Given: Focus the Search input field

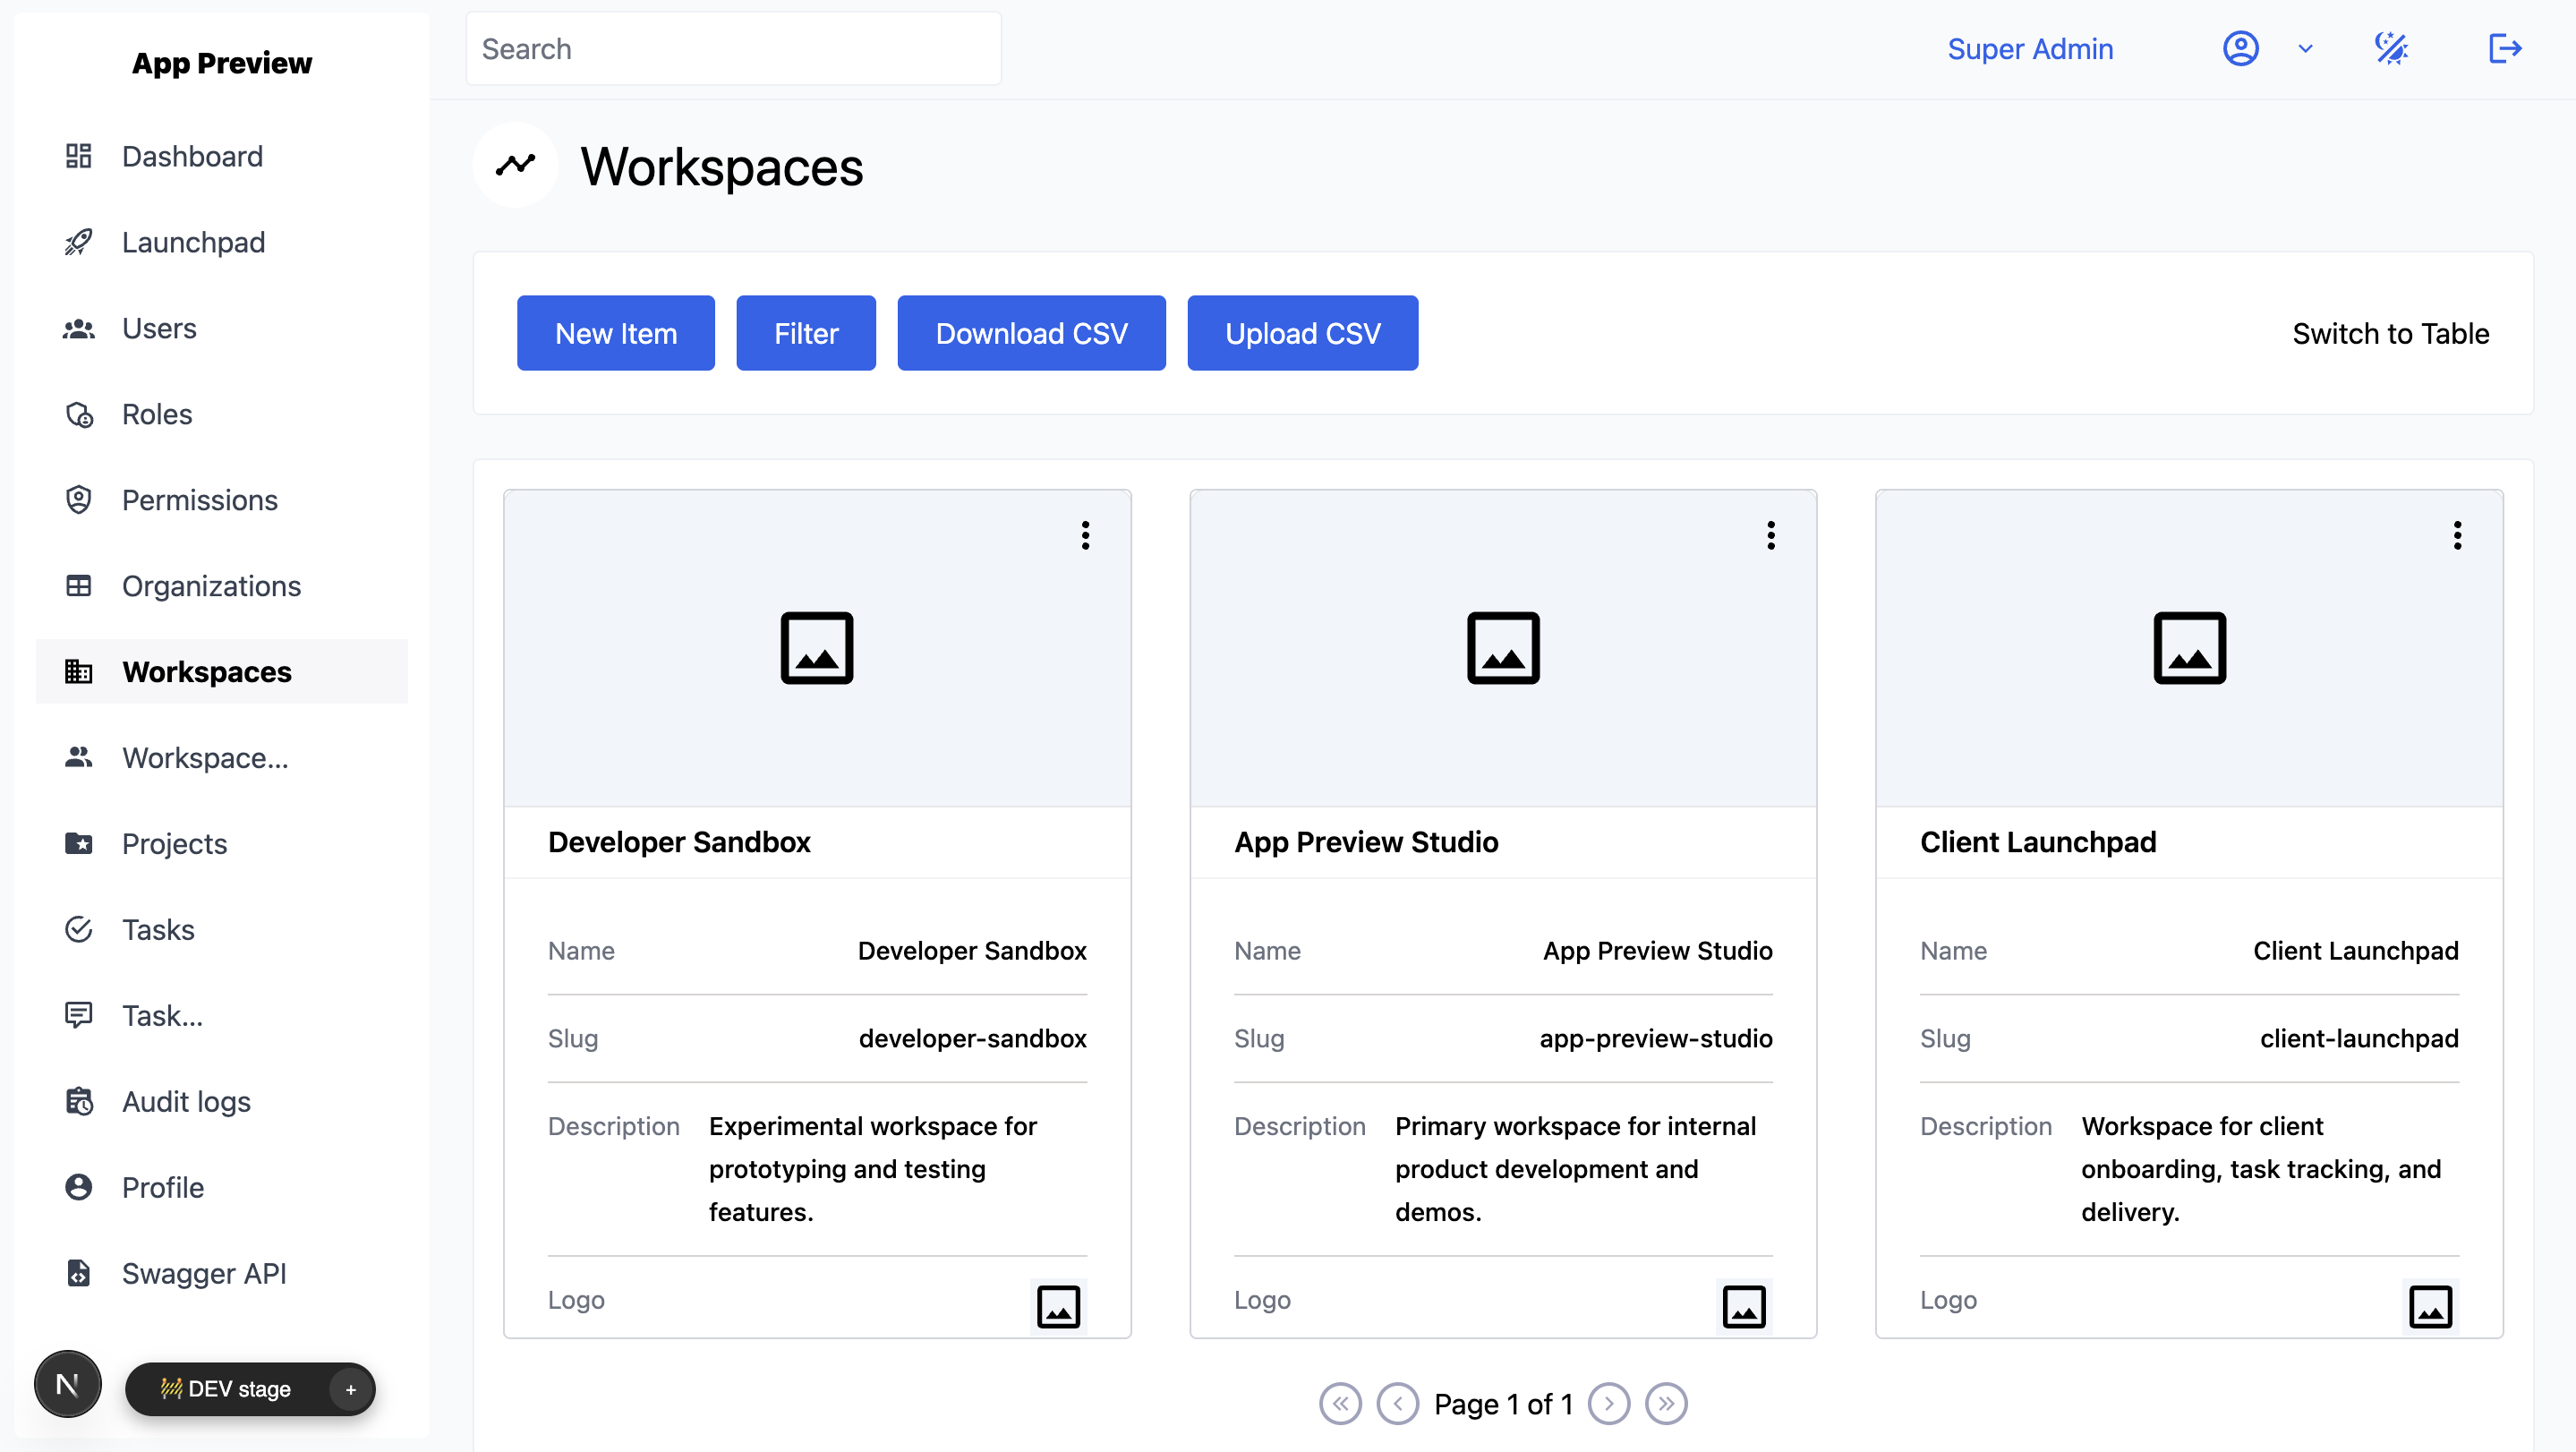Looking at the screenshot, I should tap(733, 48).
